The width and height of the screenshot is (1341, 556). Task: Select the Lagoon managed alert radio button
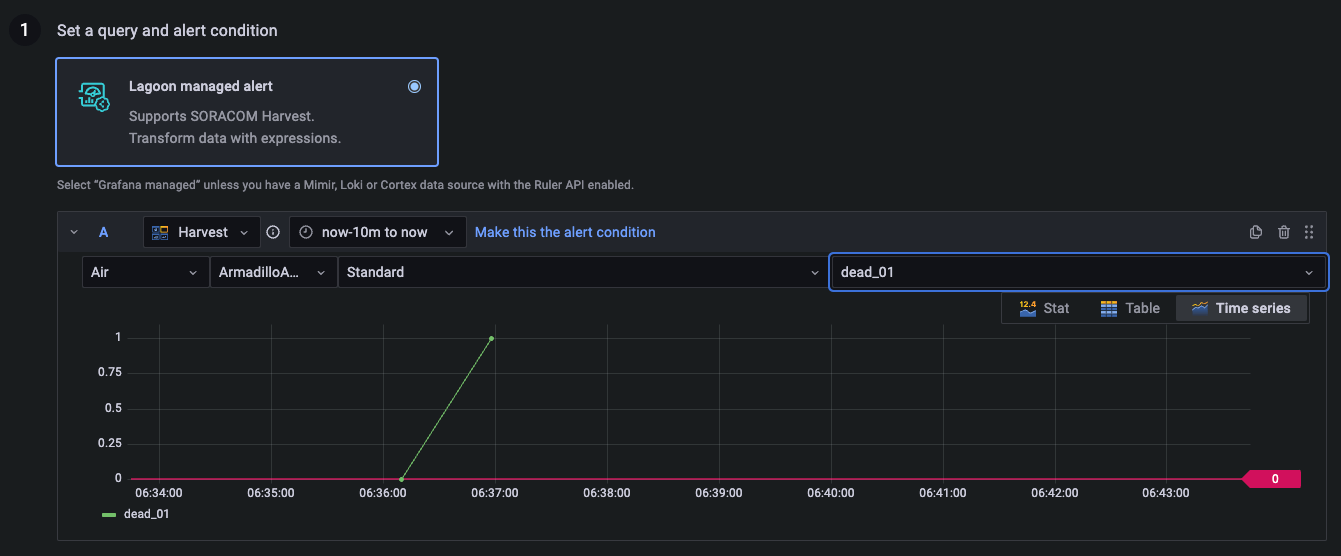[415, 86]
